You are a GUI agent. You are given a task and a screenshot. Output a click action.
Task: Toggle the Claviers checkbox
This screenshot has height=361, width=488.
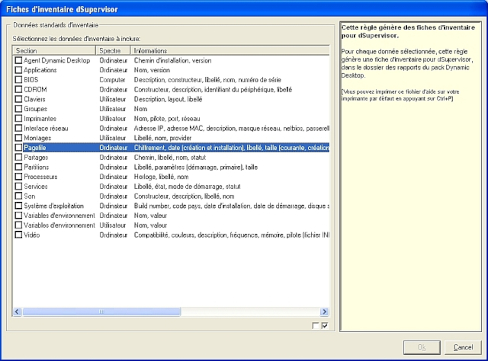click(18, 99)
